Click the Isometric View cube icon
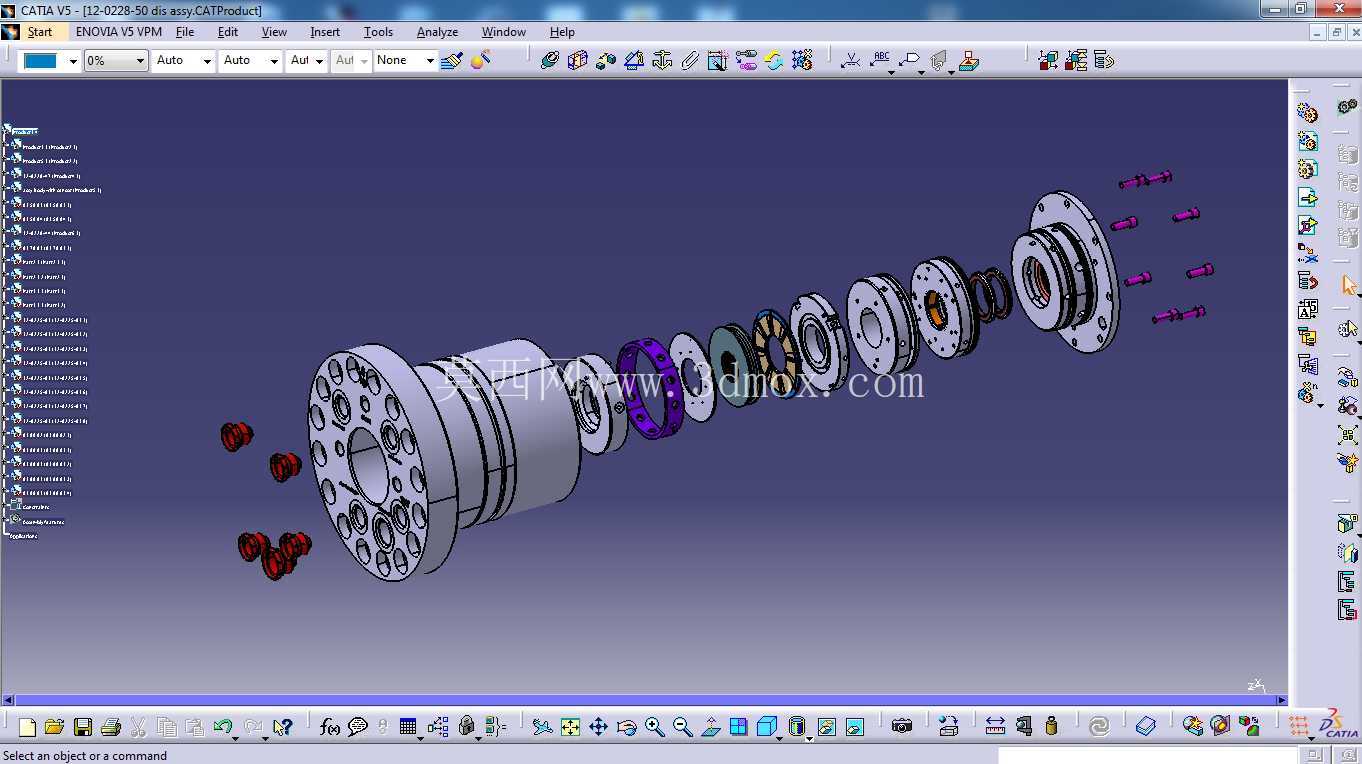 [766, 727]
